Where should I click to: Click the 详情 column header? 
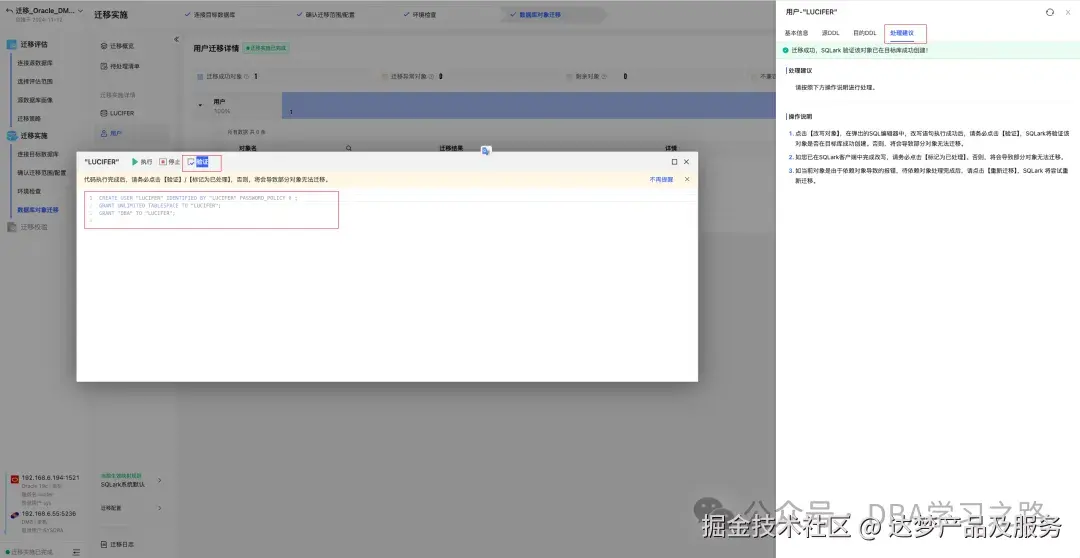[x=671, y=148]
